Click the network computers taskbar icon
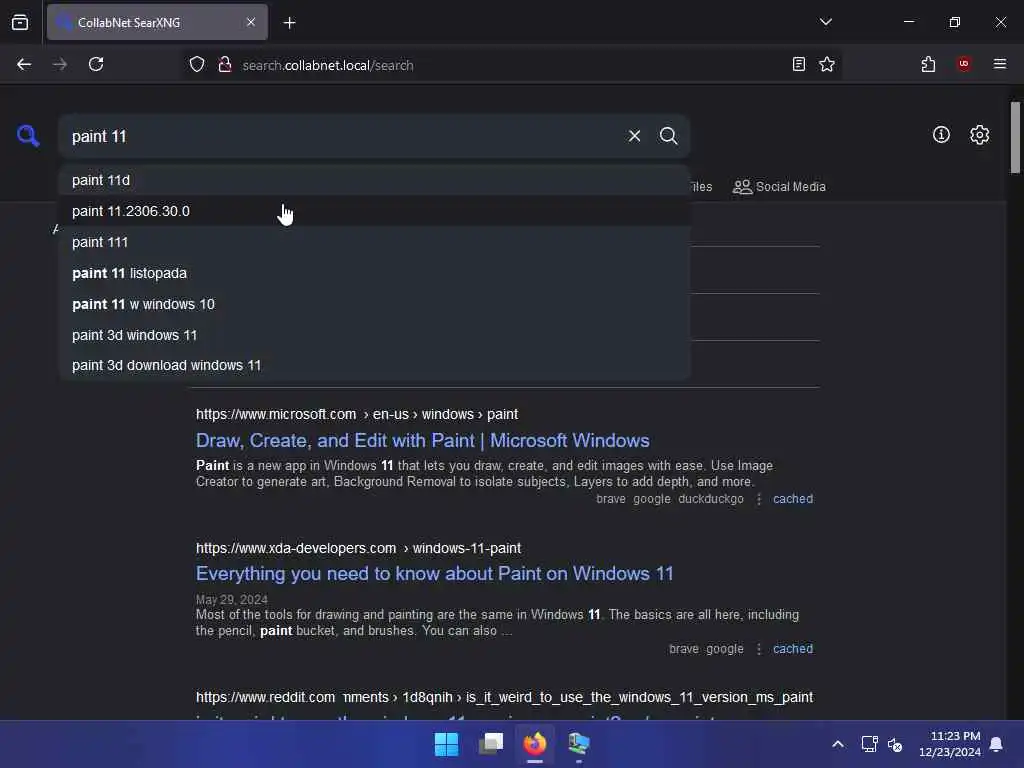 (x=579, y=744)
